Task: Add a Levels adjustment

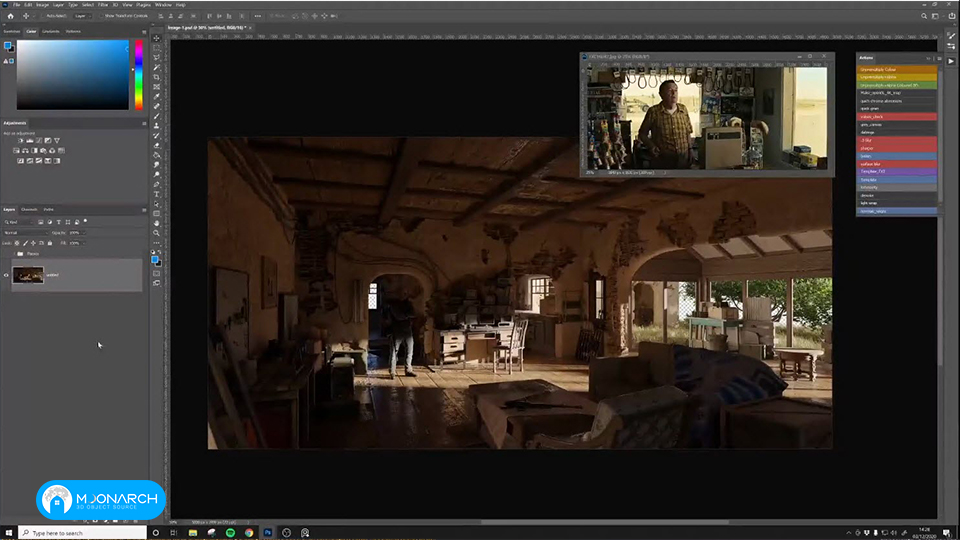Action: pos(29,140)
